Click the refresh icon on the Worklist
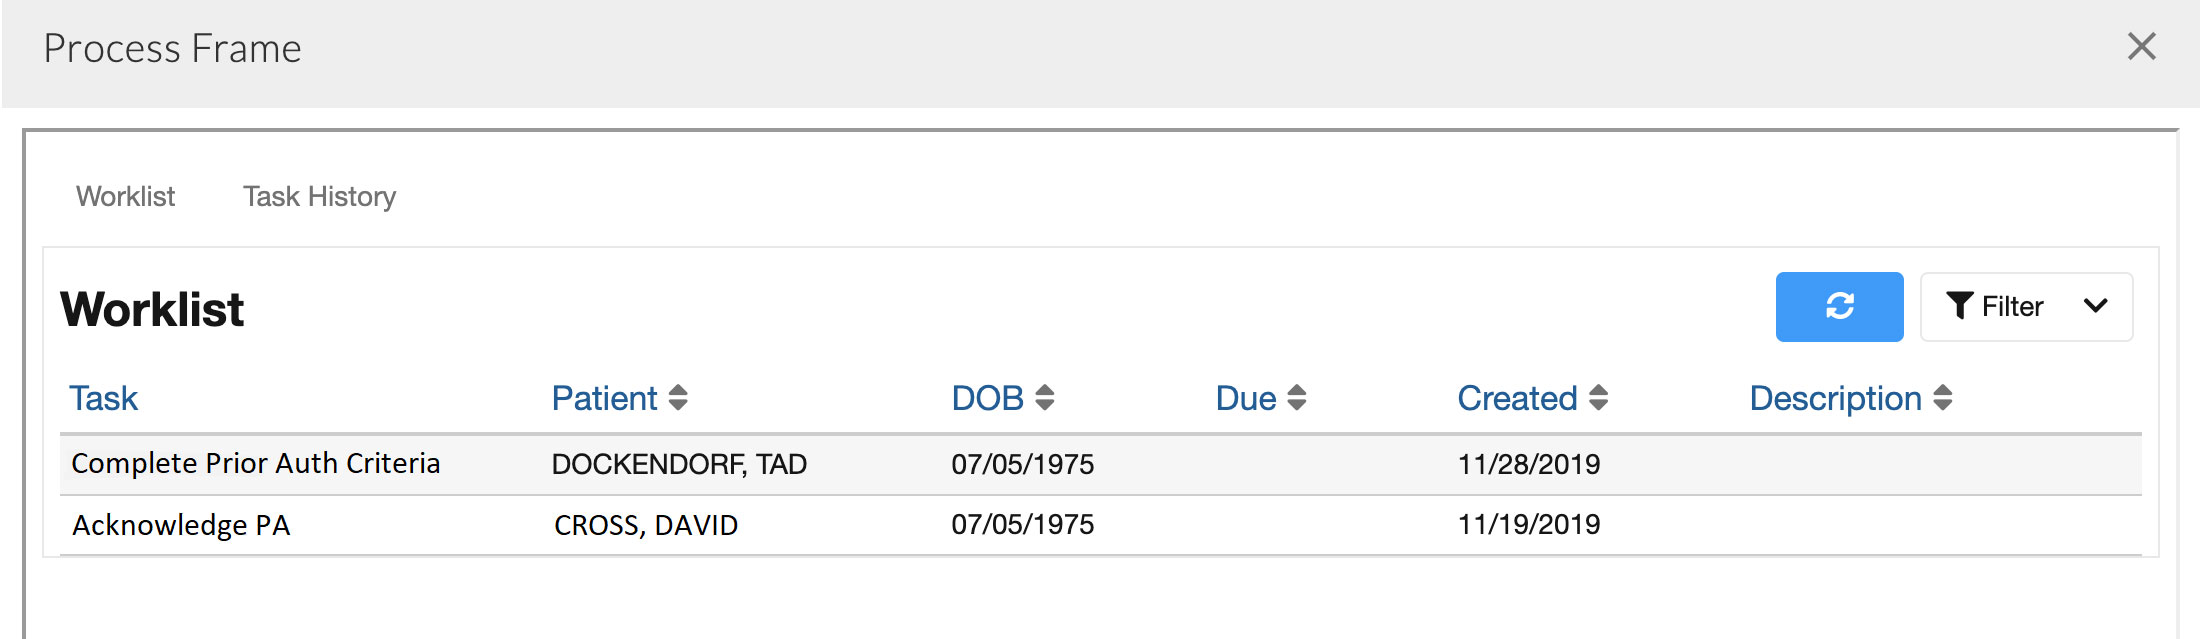2202x639 pixels. 1838,307
